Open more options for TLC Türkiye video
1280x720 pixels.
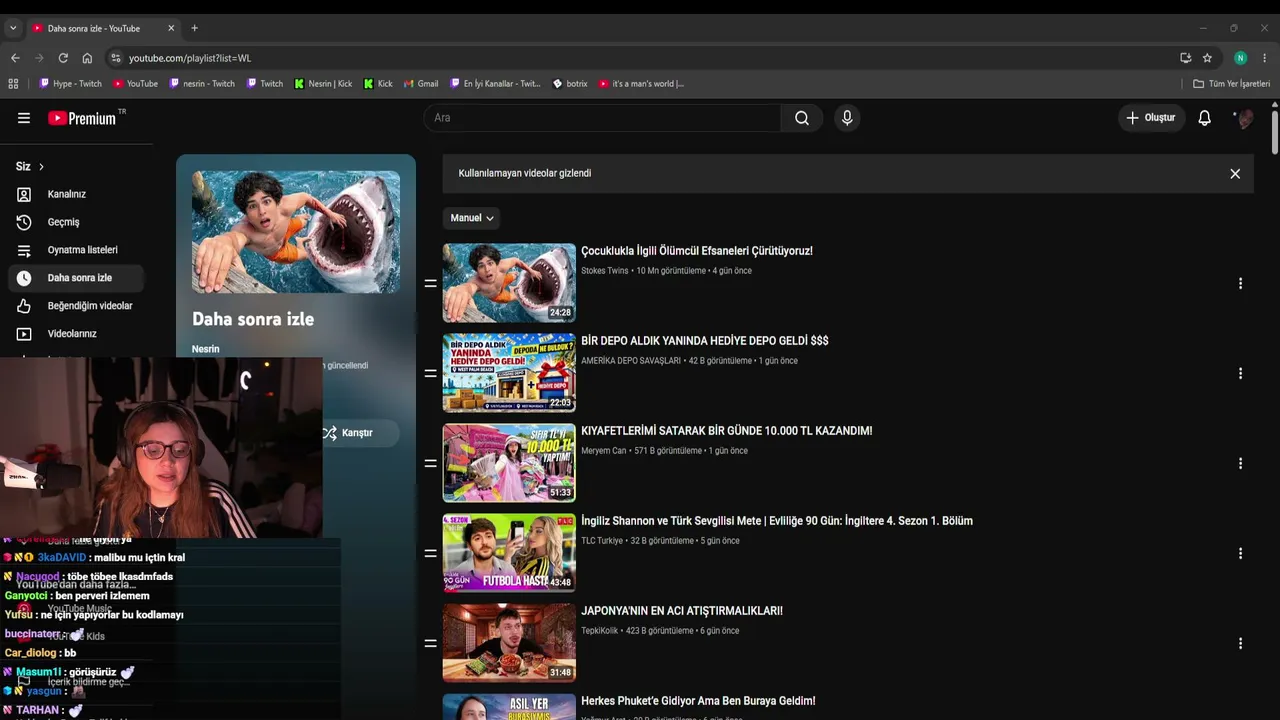click(x=1240, y=553)
